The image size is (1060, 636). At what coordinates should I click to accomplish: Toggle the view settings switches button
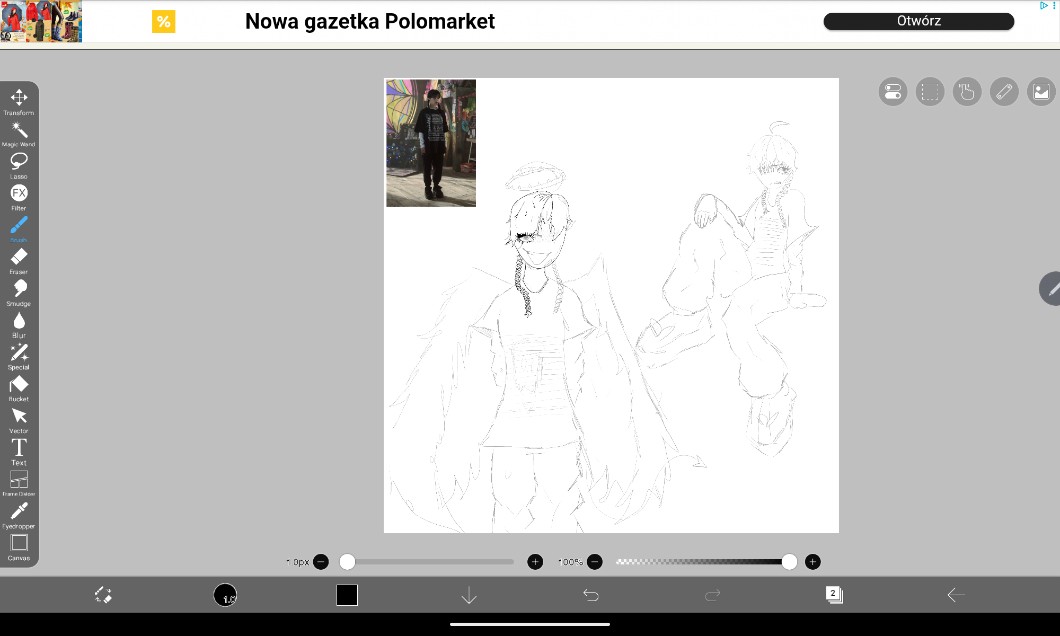(893, 93)
